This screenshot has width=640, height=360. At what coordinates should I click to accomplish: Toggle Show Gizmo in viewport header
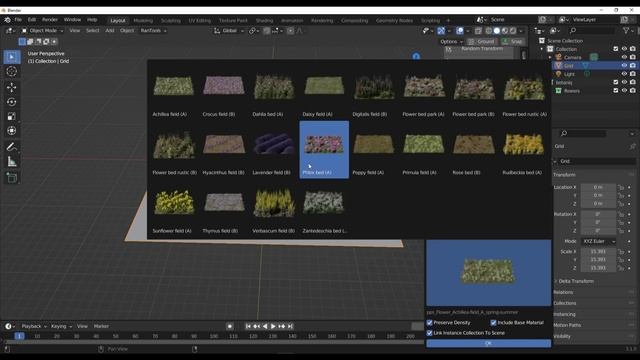(441, 31)
